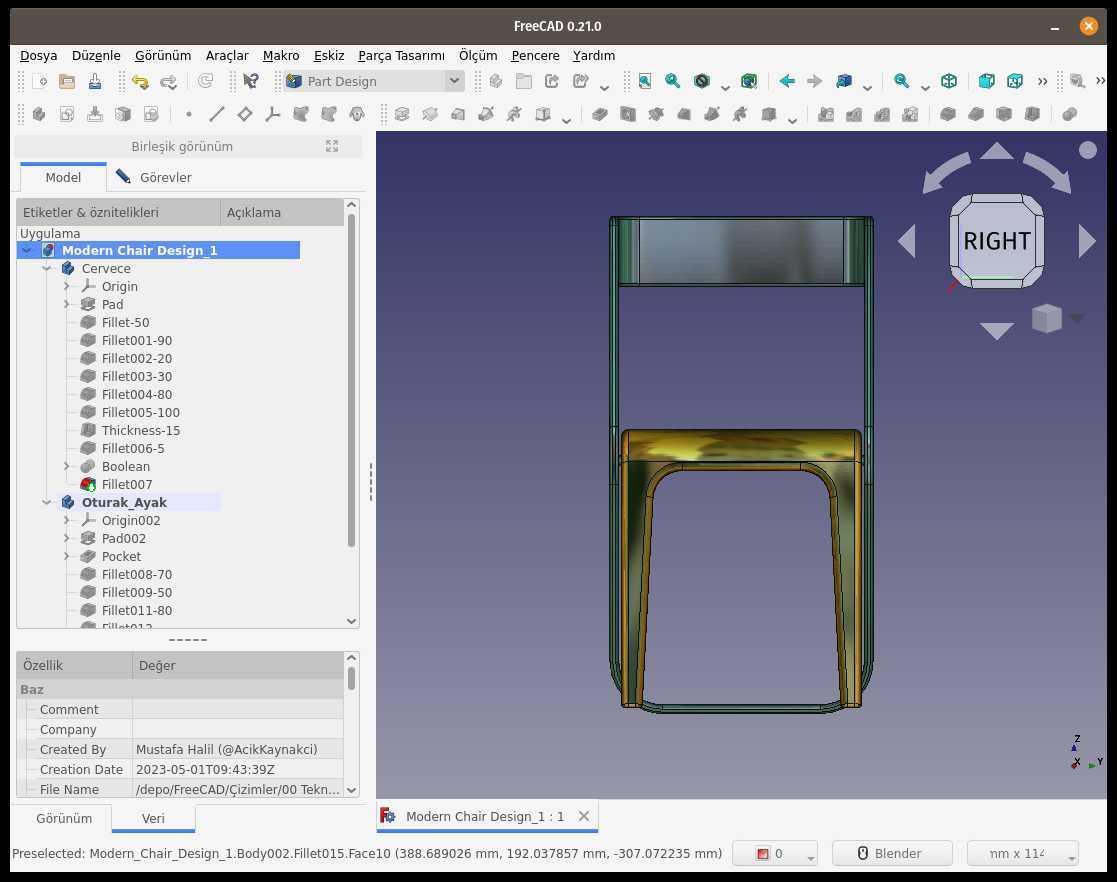The width and height of the screenshot is (1117, 882).
Task: Click the bounding box toggle icon
Action: [749, 81]
